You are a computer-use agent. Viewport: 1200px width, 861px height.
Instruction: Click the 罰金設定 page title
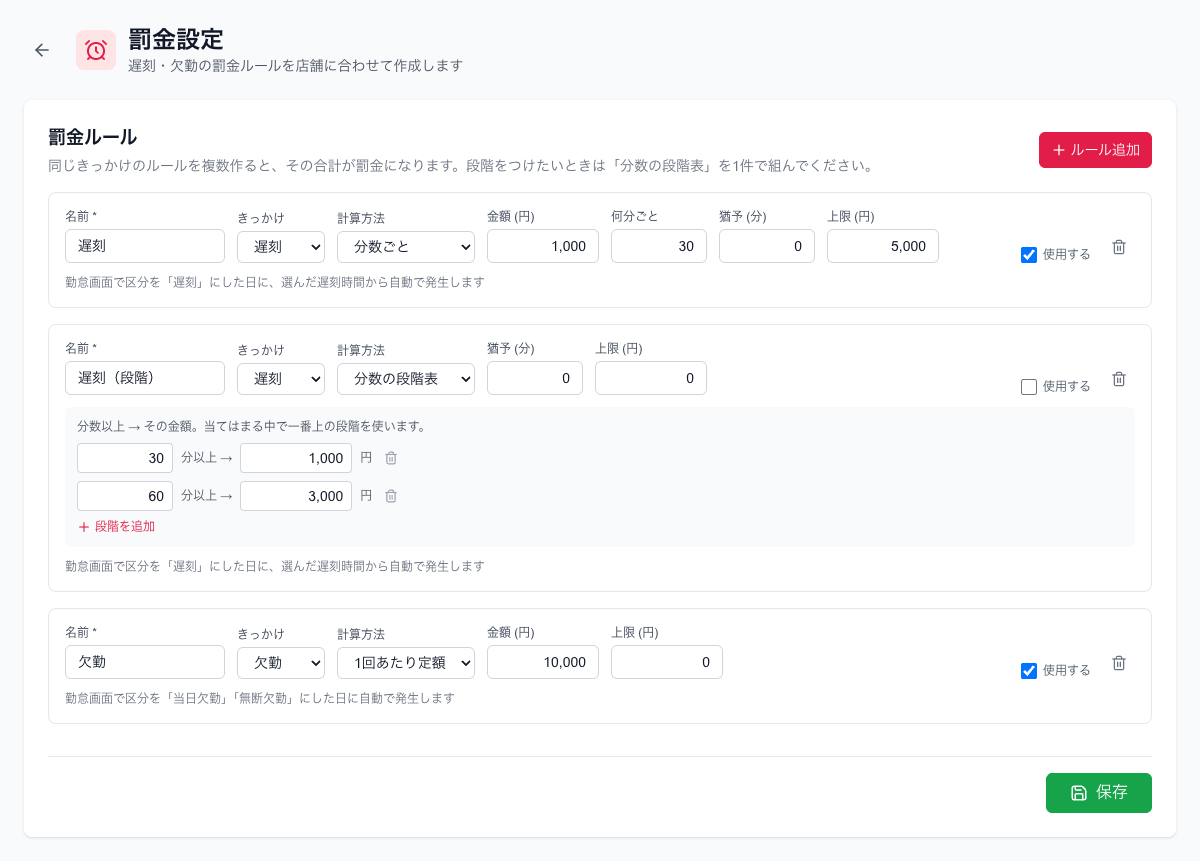(x=176, y=39)
